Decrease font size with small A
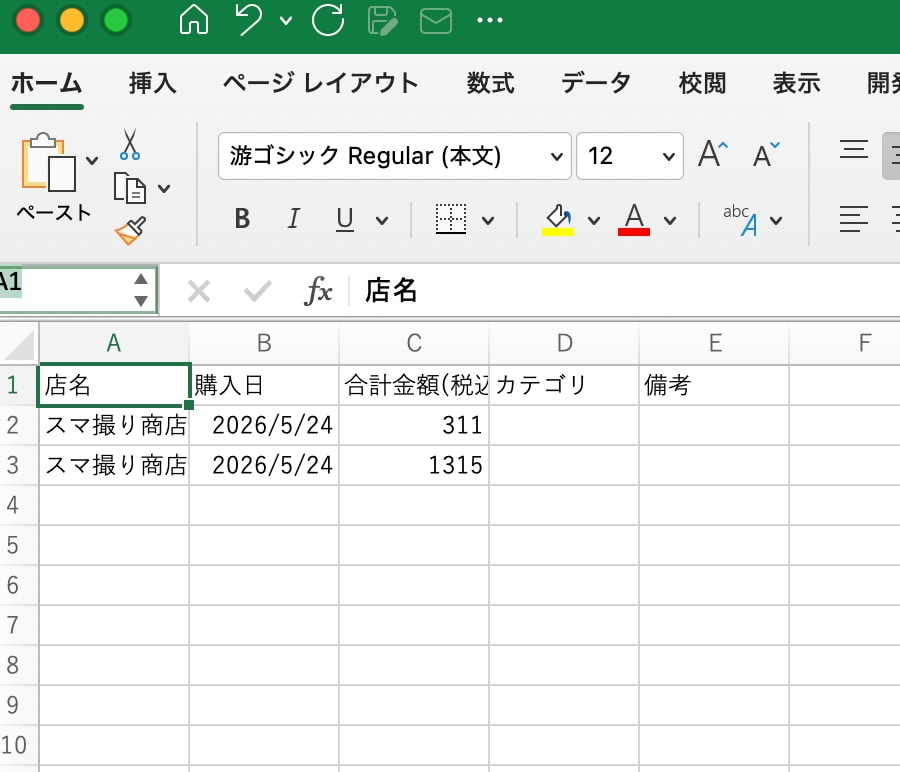This screenshot has width=900, height=772. click(x=766, y=154)
